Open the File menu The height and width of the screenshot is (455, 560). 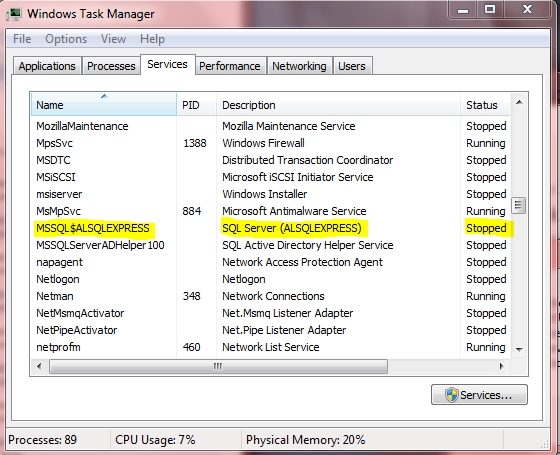22,39
